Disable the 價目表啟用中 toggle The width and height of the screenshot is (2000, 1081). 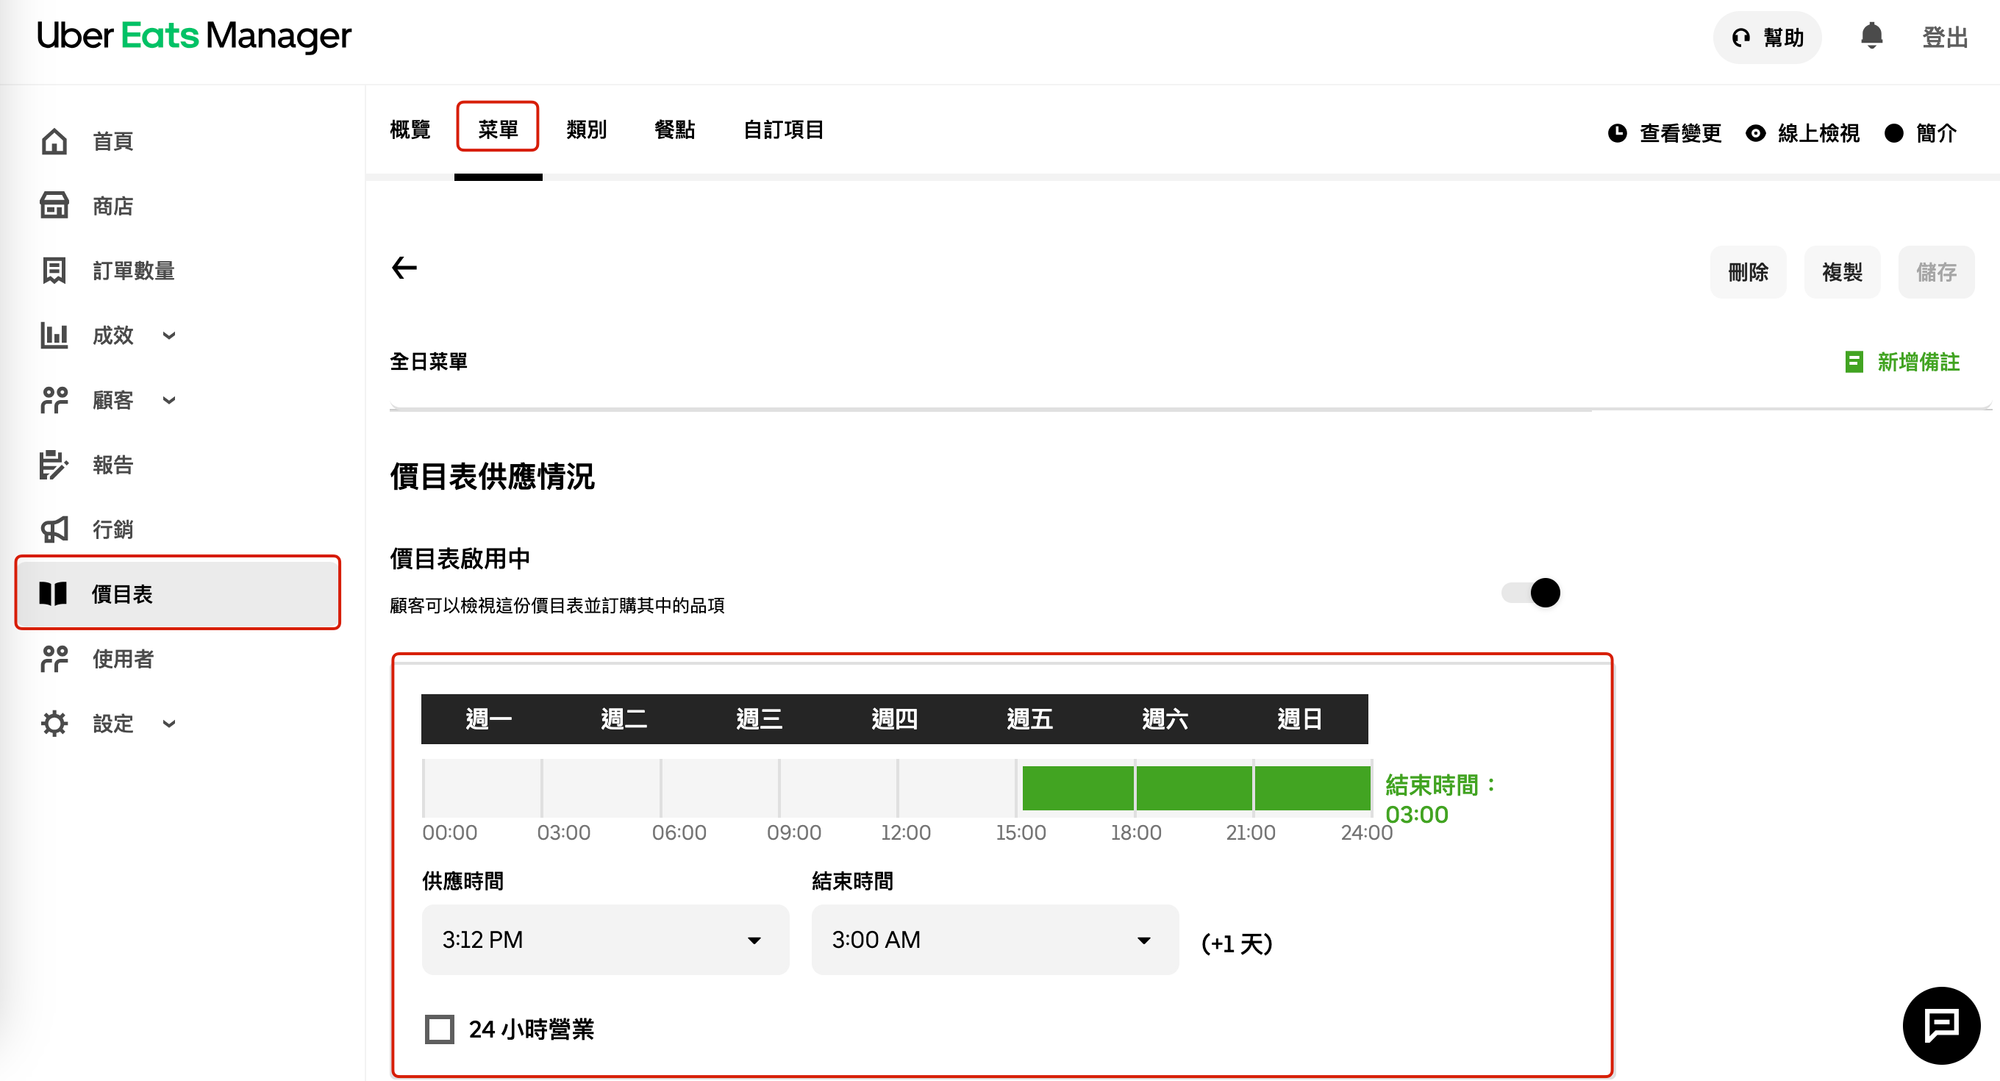(1530, 593)
